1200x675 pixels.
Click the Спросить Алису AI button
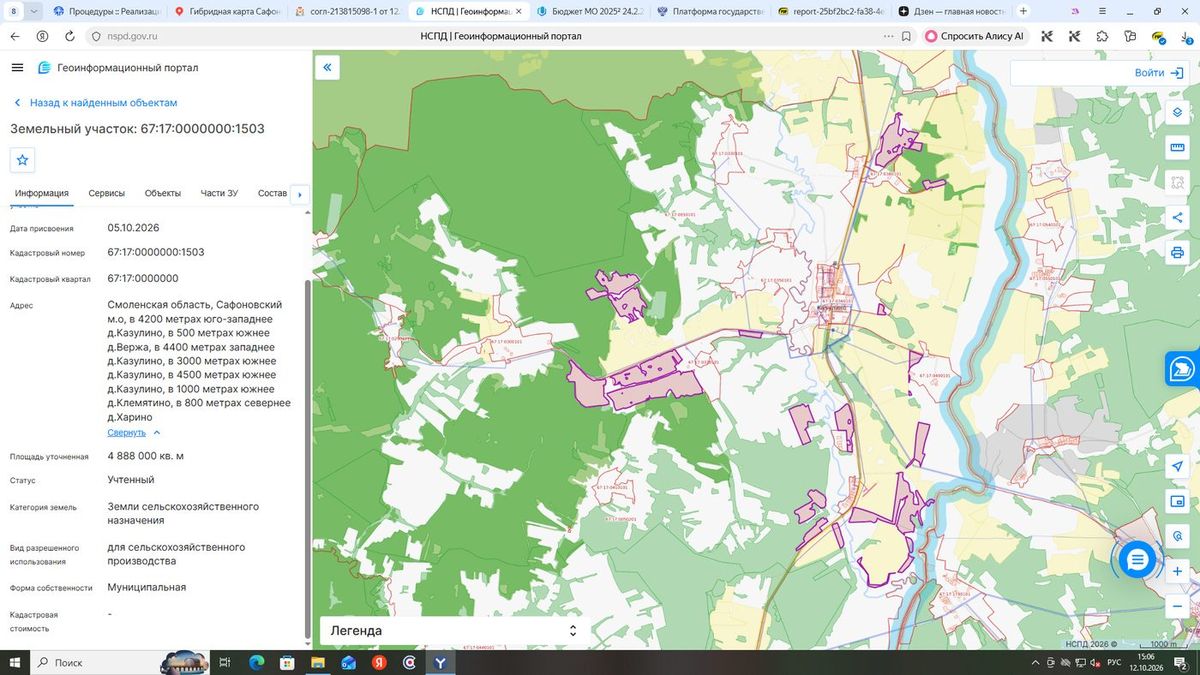(x=974, y=36)
